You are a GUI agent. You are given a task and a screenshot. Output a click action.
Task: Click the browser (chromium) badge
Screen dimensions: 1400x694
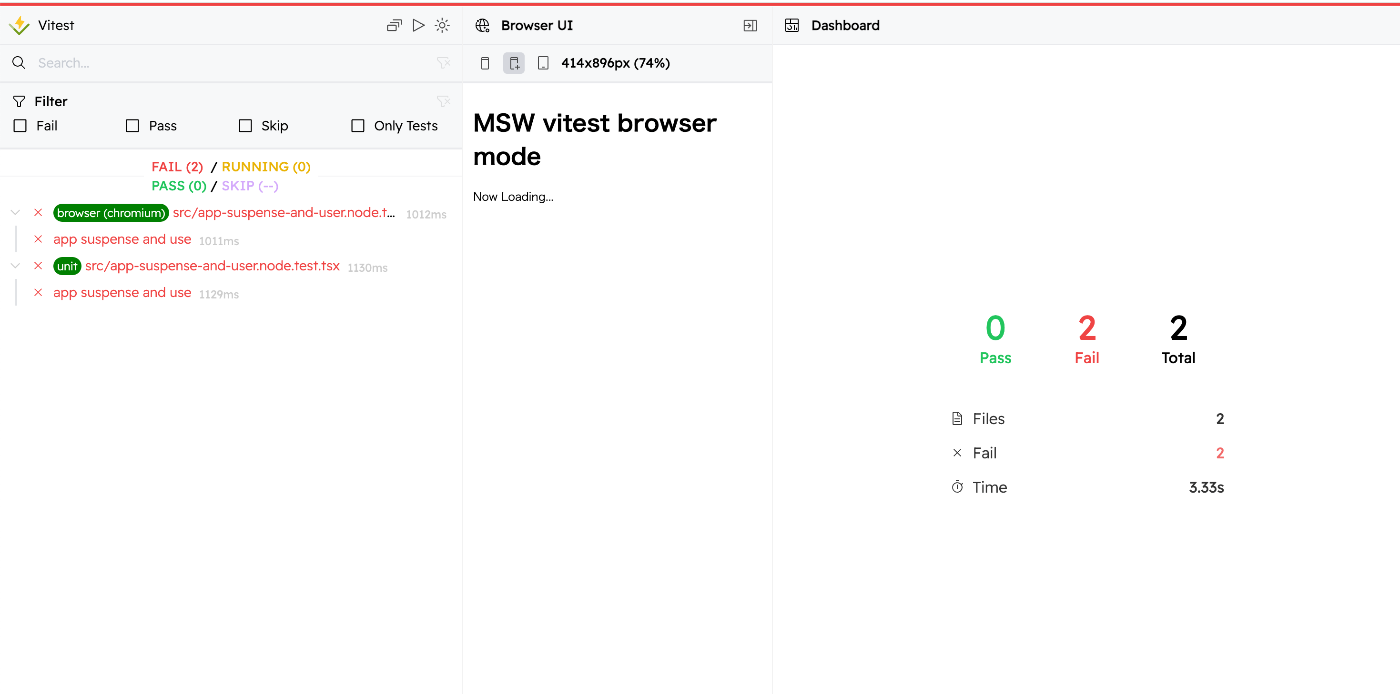tap(111, 213)
